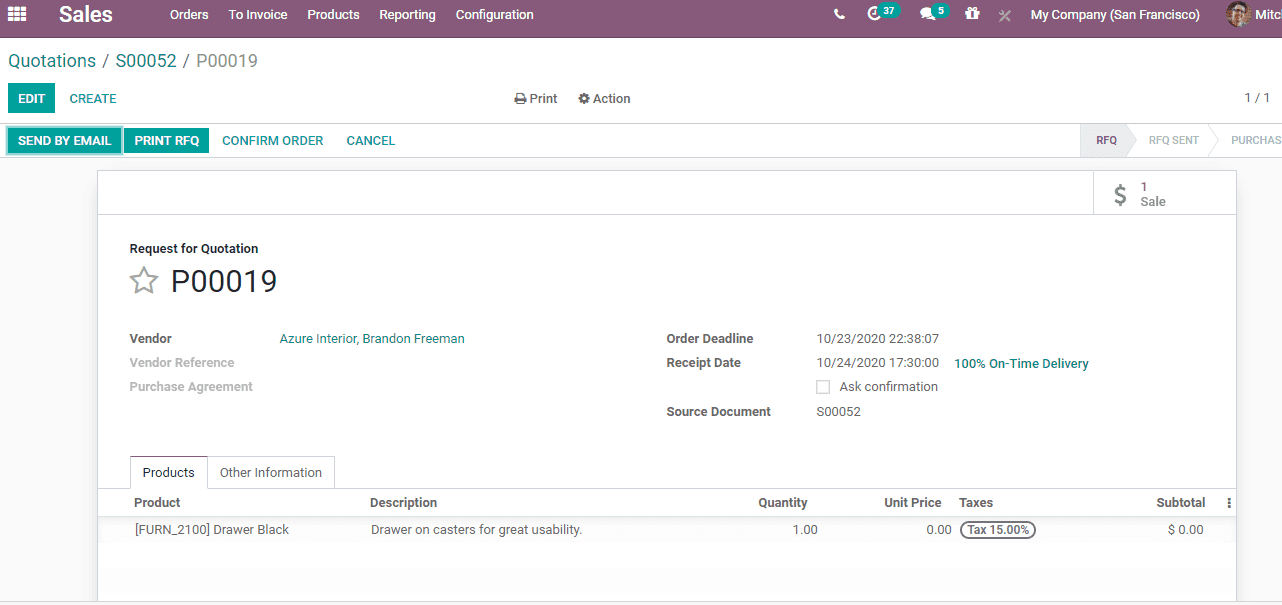Image resolution: width=1282 pixels, height=605 pixels.
Task: Click Source Document value S00052
Action: (839, 412)
